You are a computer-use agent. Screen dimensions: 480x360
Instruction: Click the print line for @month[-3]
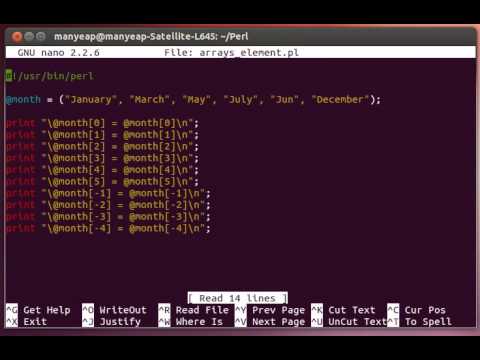point(108,217)
